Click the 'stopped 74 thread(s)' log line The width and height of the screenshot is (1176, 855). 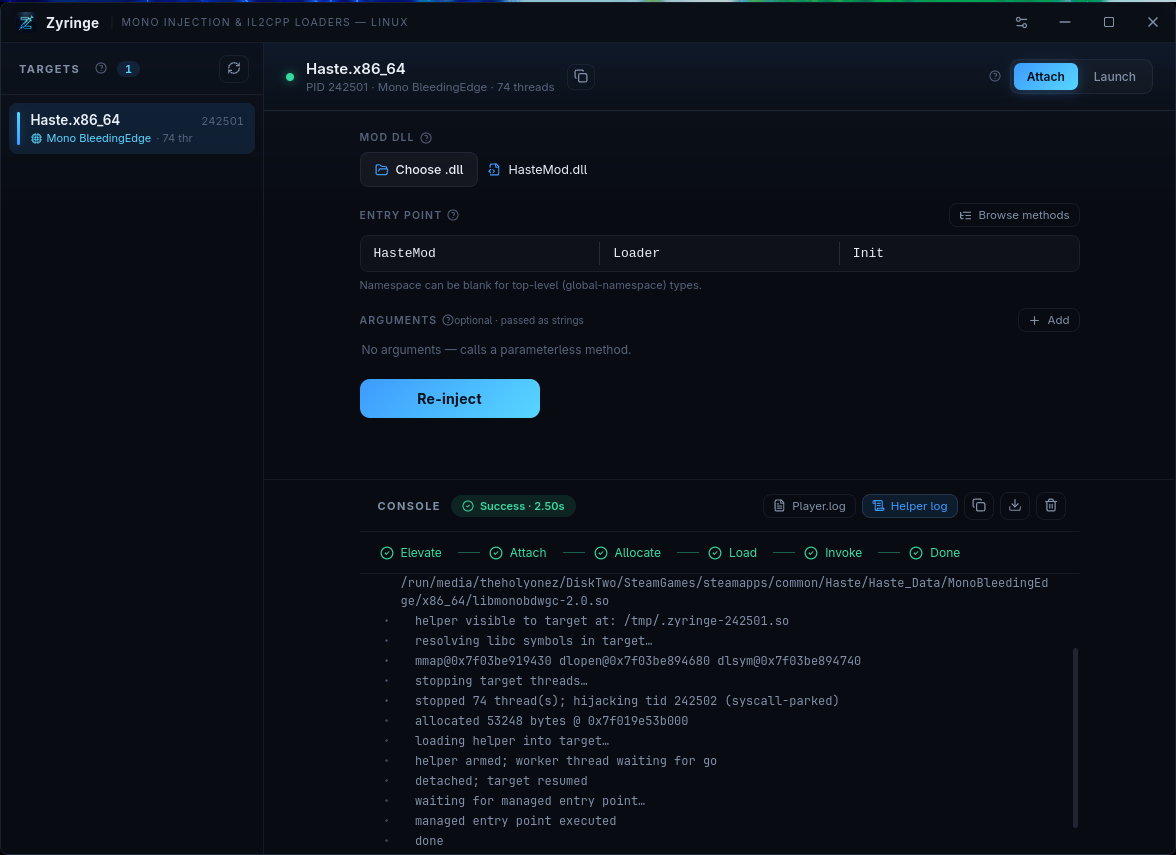(627, 701)
